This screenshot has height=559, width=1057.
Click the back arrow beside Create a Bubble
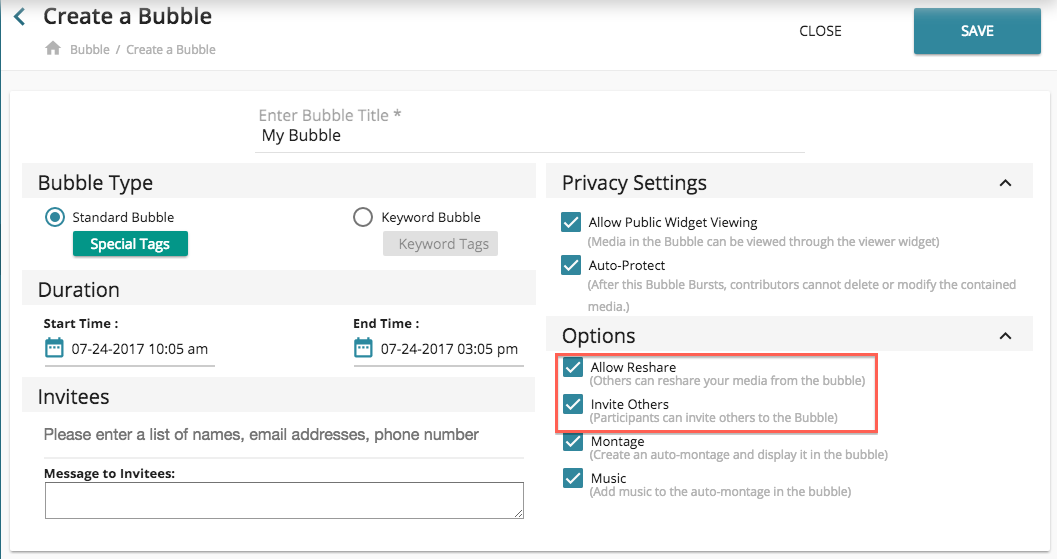[x=19, y=17]
